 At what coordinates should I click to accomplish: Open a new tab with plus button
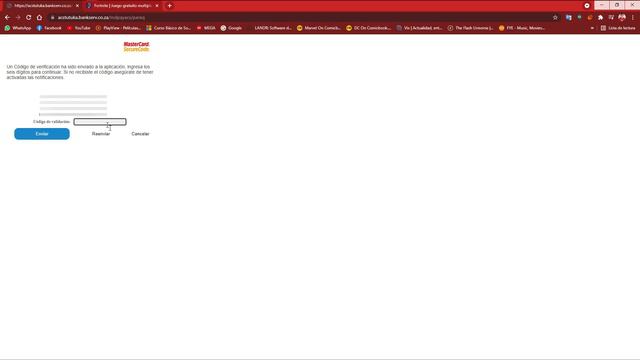tap(169, 6)
